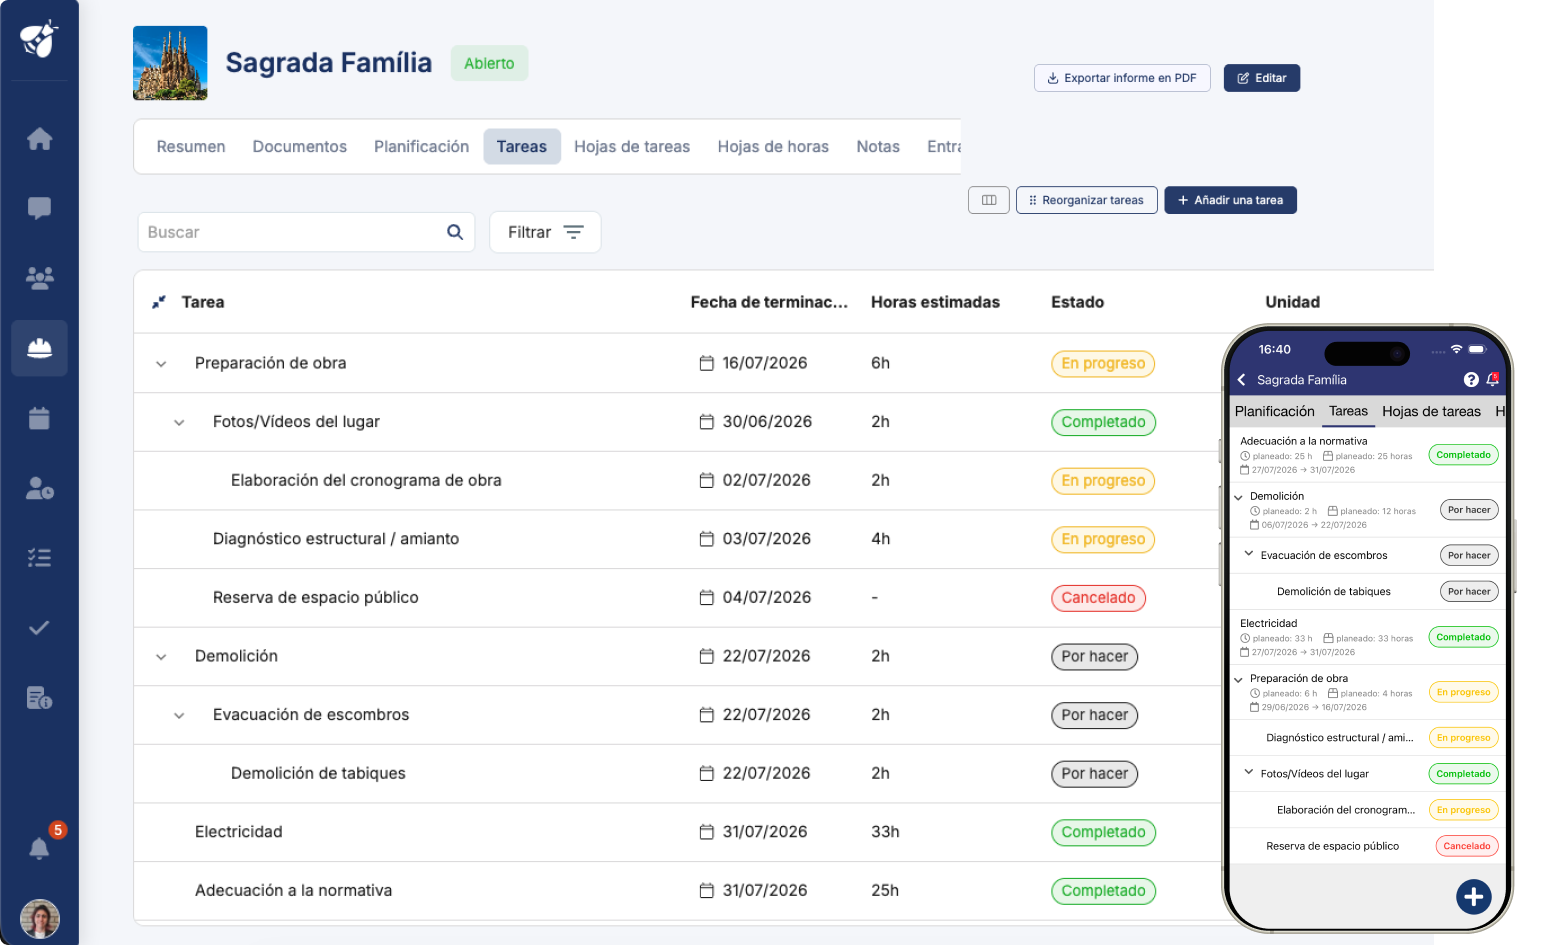1545x945 pixels.
Task: Open the Filtrar filter dropdown
Action: (x=545, y=232)
